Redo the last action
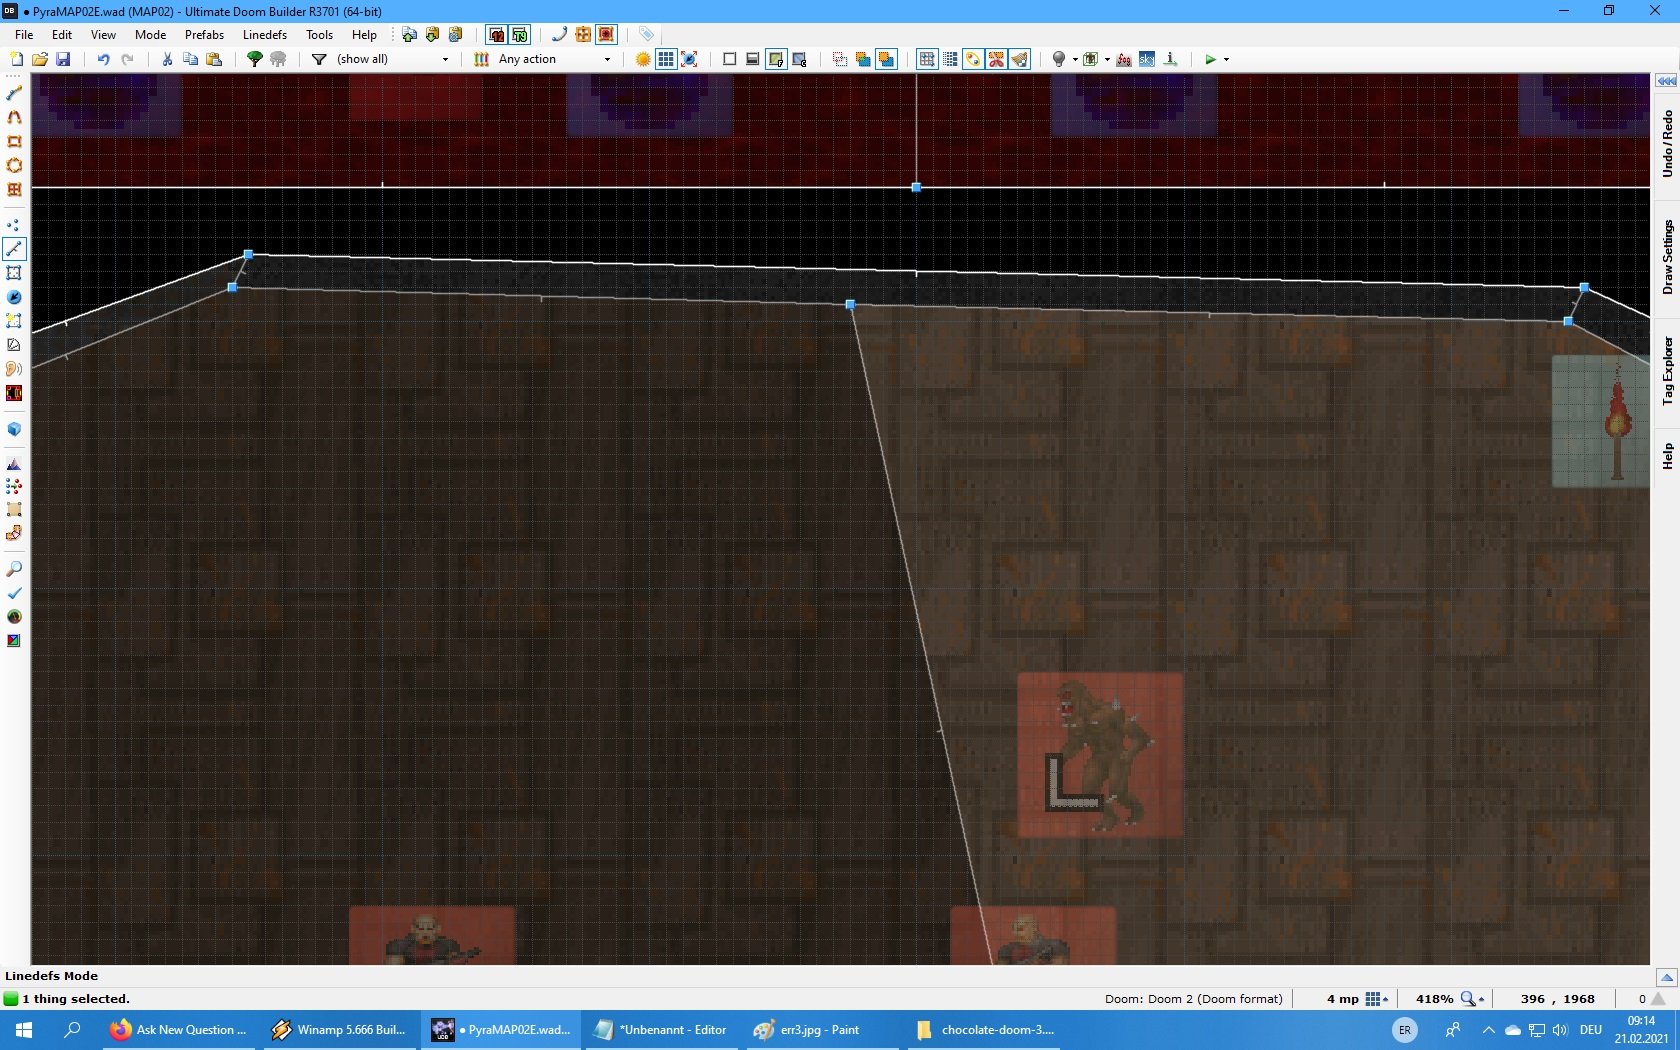This screenshot has width=1680, height=1050. coord(127,59)
